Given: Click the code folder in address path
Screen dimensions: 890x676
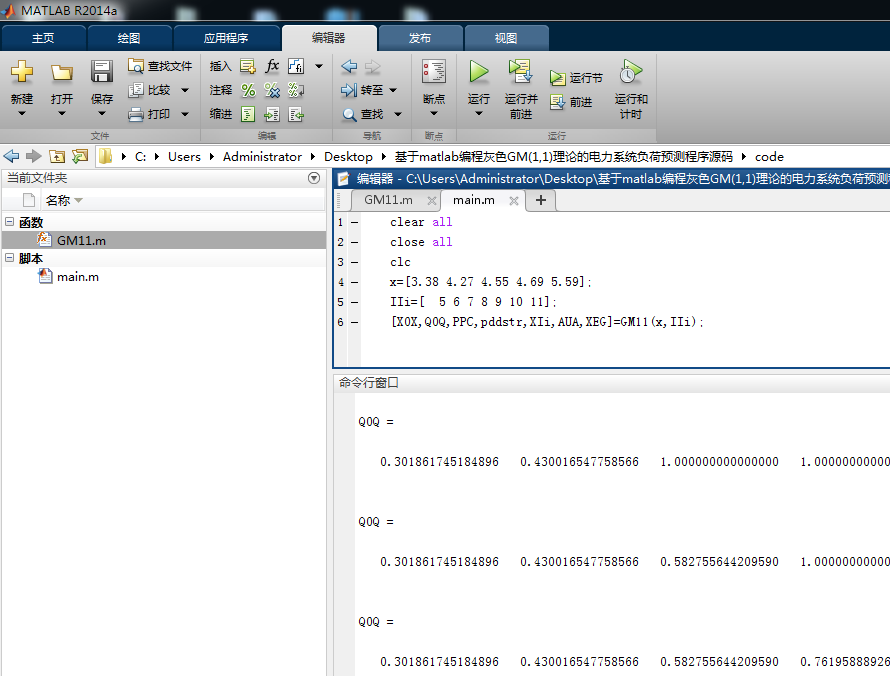Looking at the screenshot, I should pyautogui.click(x=769, y=157).
